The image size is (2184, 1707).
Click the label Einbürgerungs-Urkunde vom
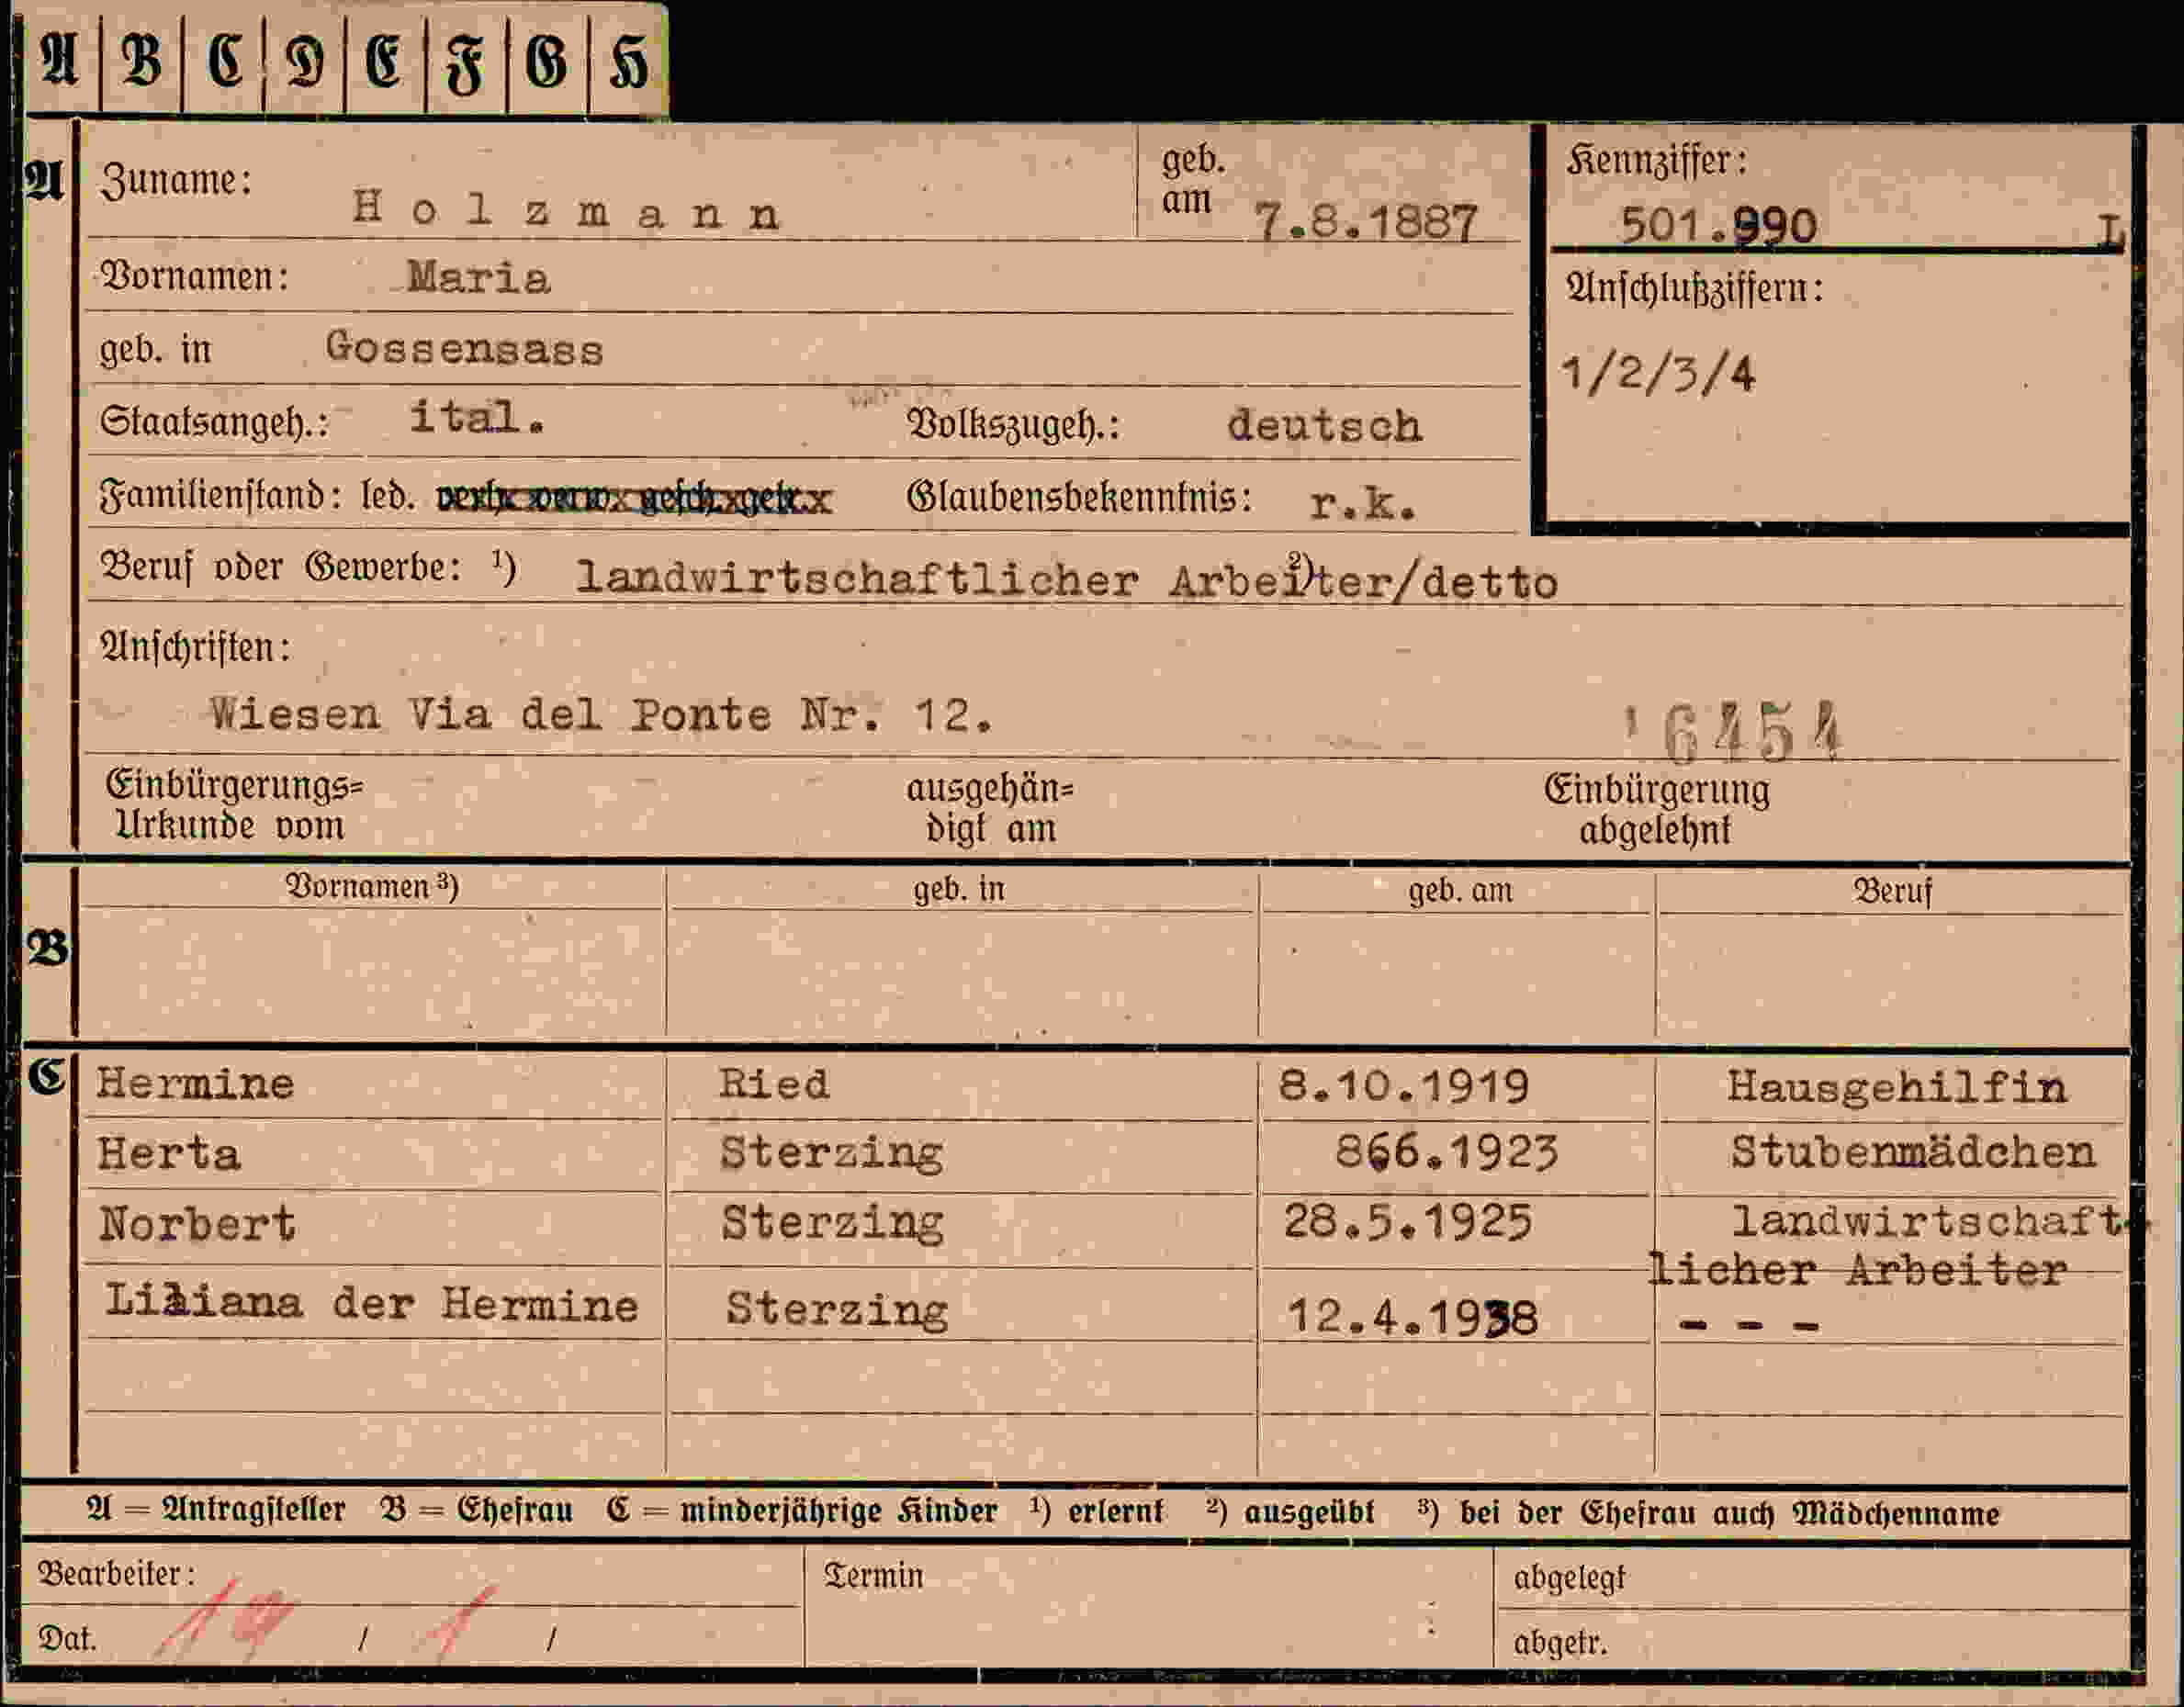(234, 806)
